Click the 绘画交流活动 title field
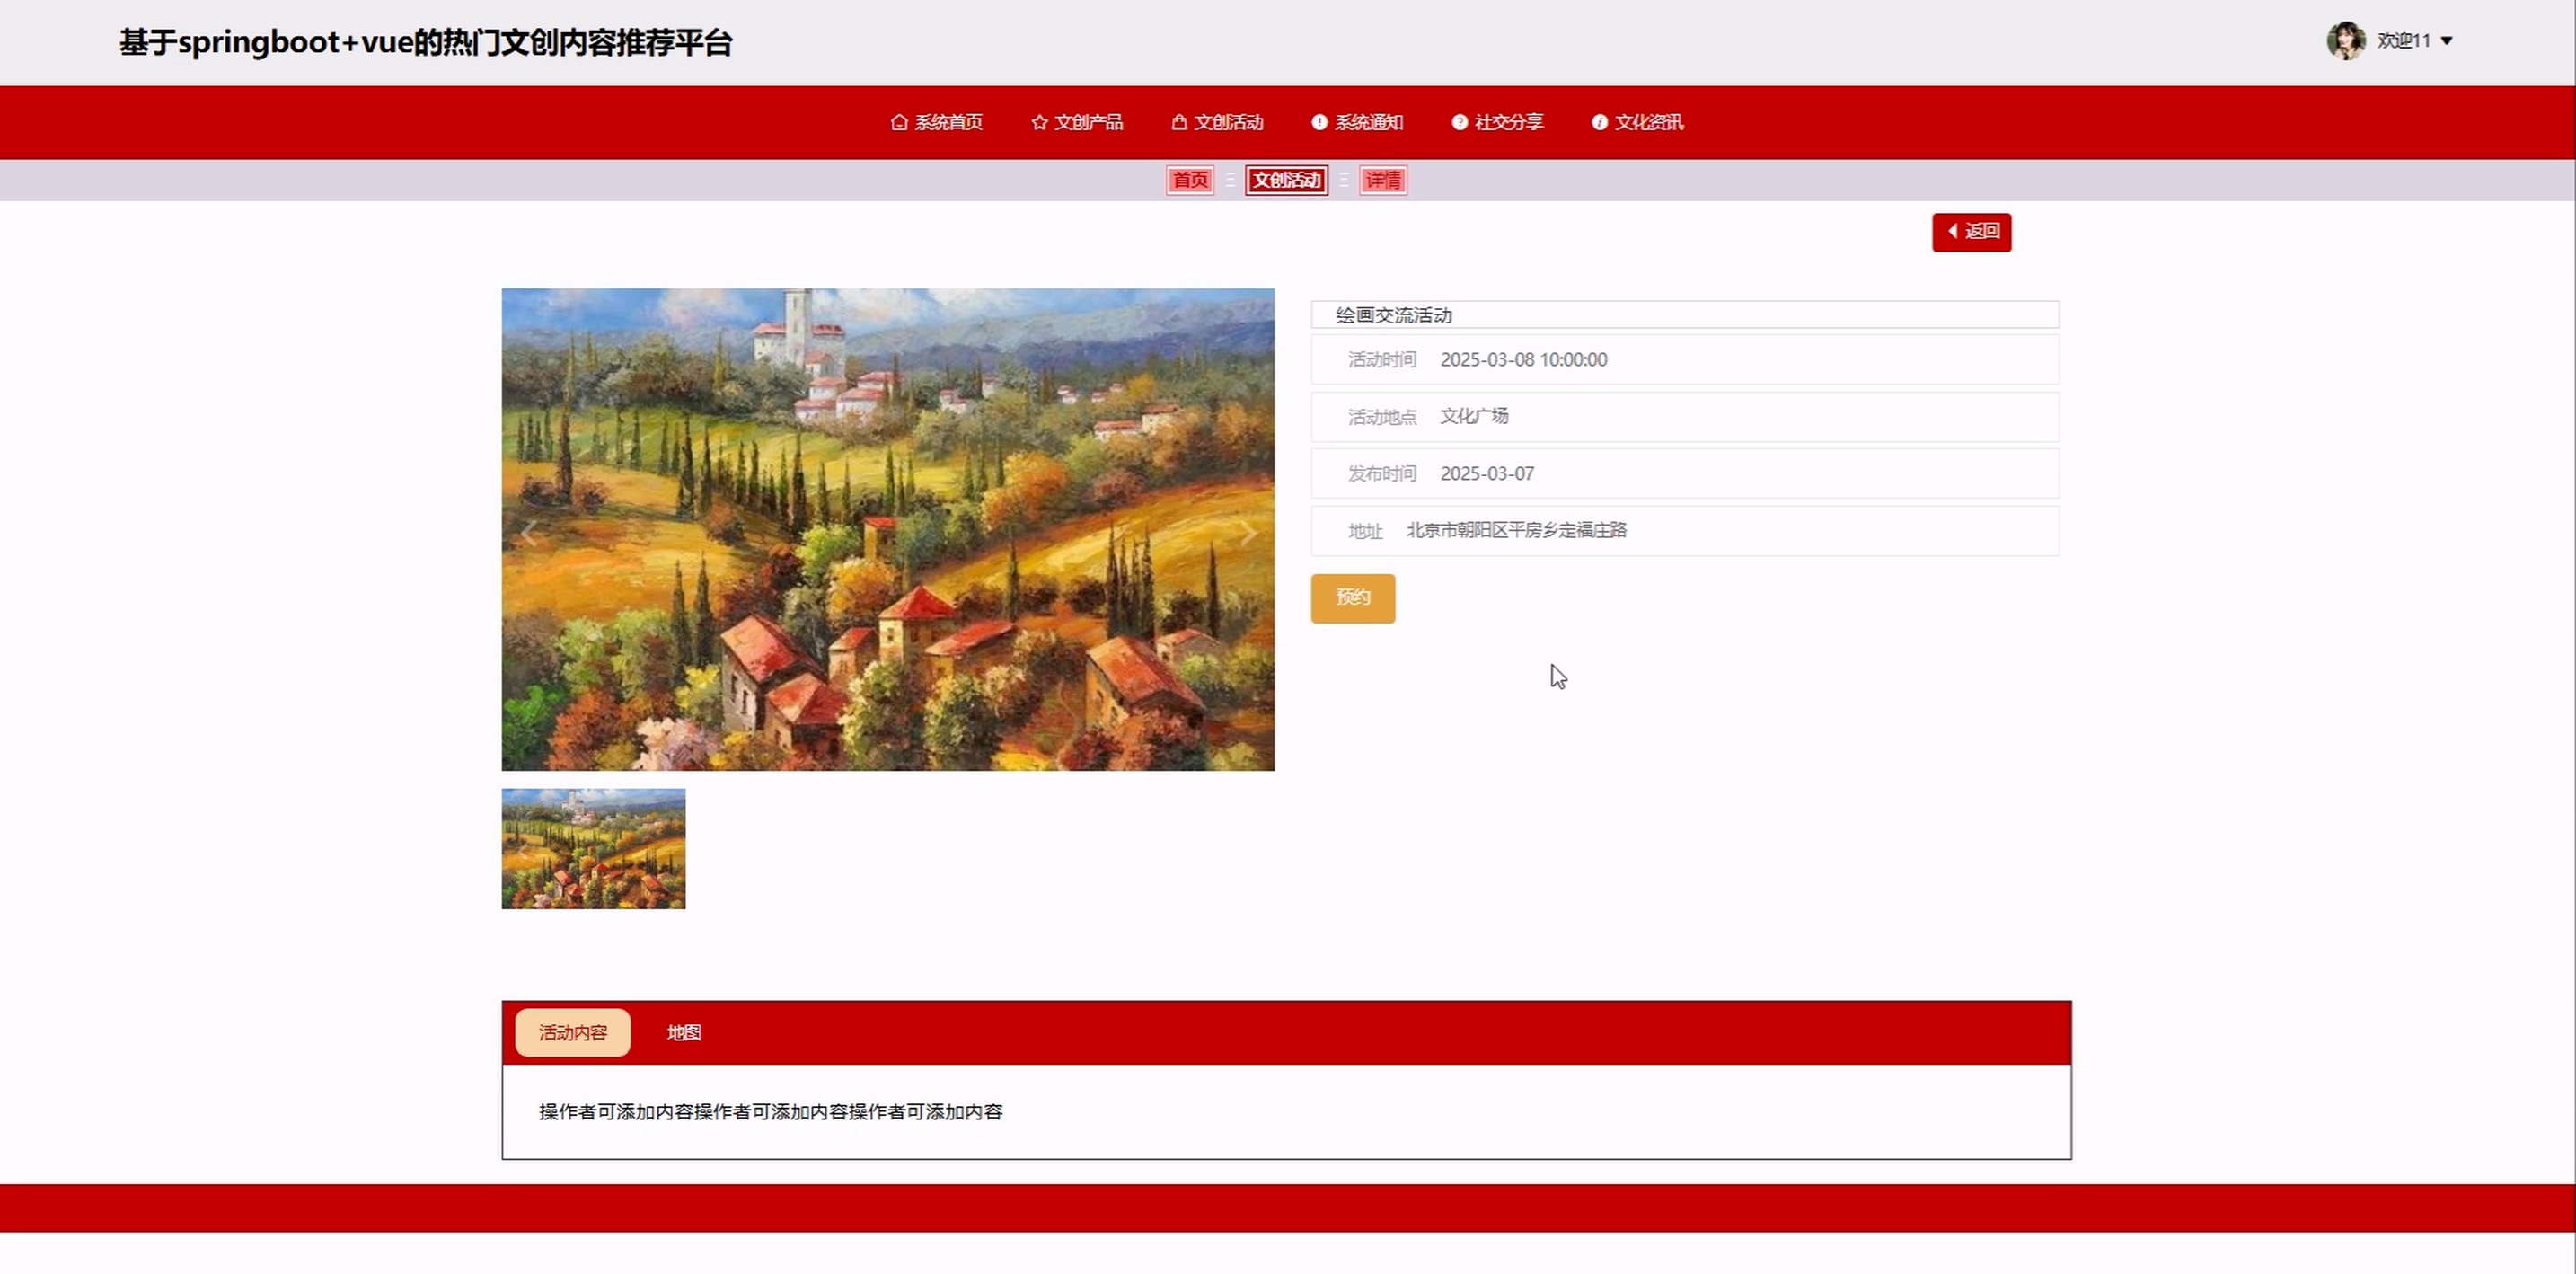 1684,315
